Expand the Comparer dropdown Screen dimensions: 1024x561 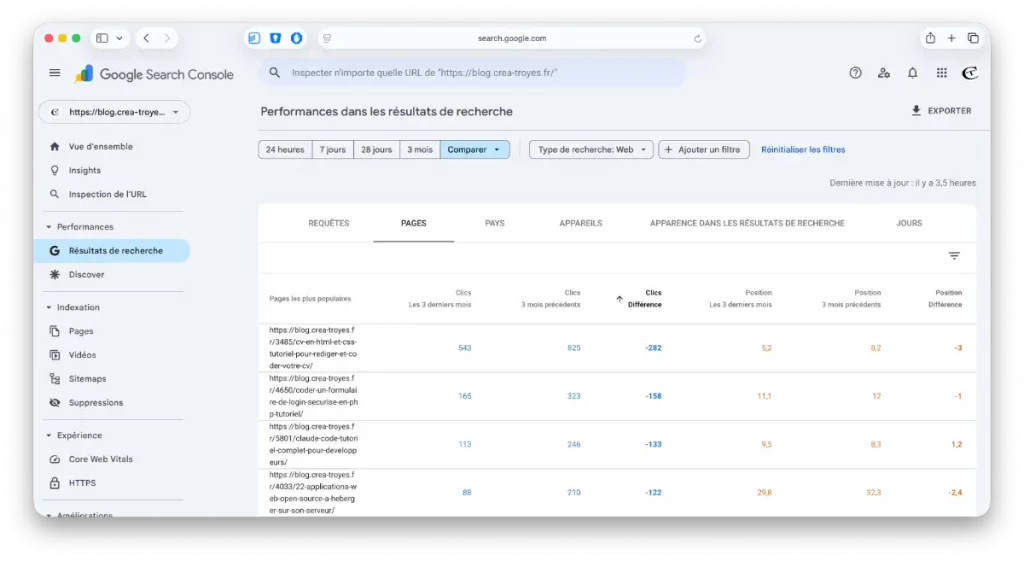pos(474,150)
